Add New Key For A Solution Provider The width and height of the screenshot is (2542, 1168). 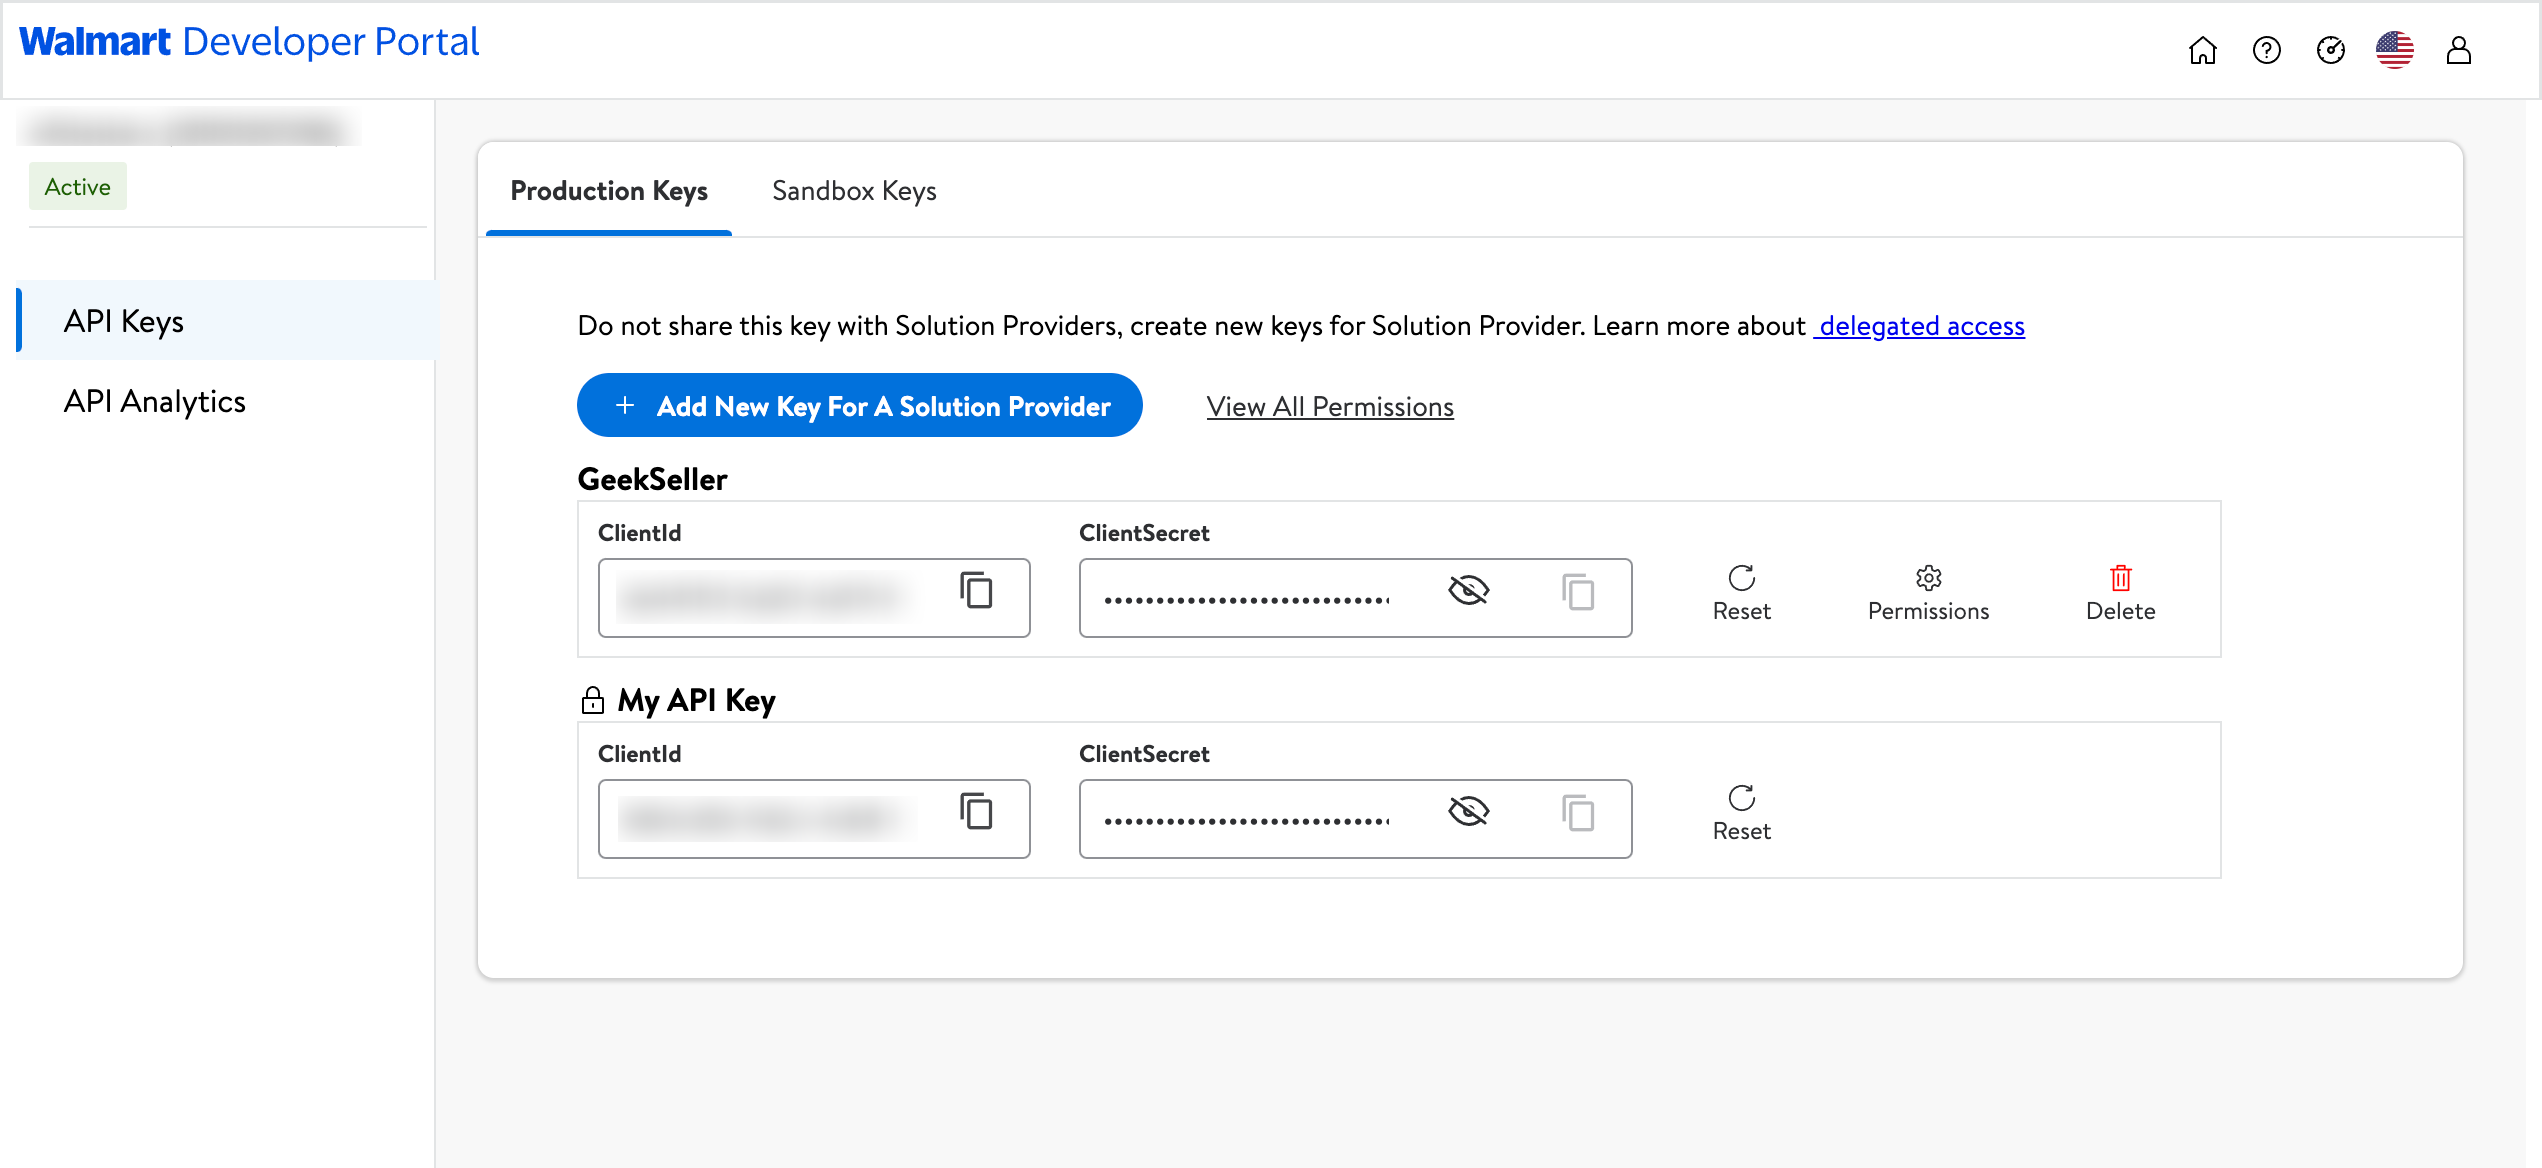(859, 405)
